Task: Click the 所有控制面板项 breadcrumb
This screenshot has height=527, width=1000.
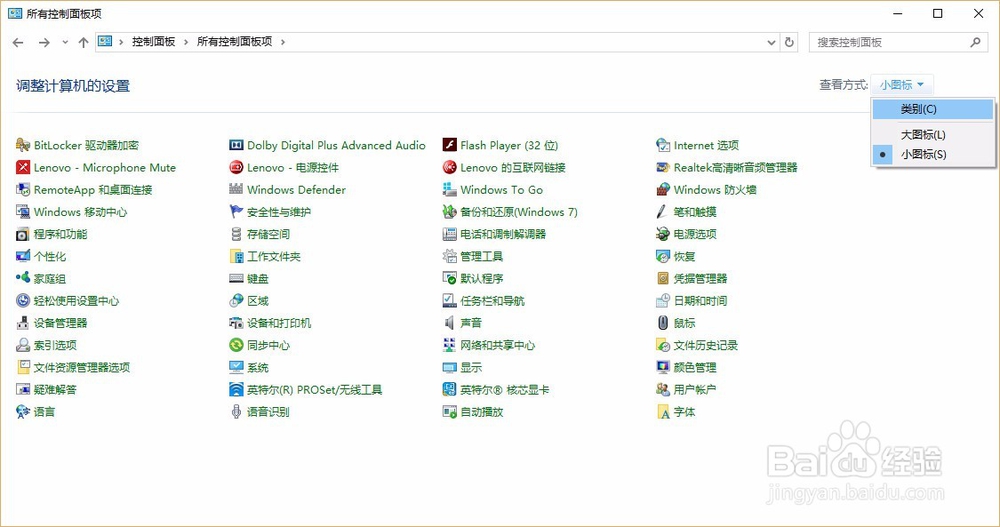Action: click(235, 42)
